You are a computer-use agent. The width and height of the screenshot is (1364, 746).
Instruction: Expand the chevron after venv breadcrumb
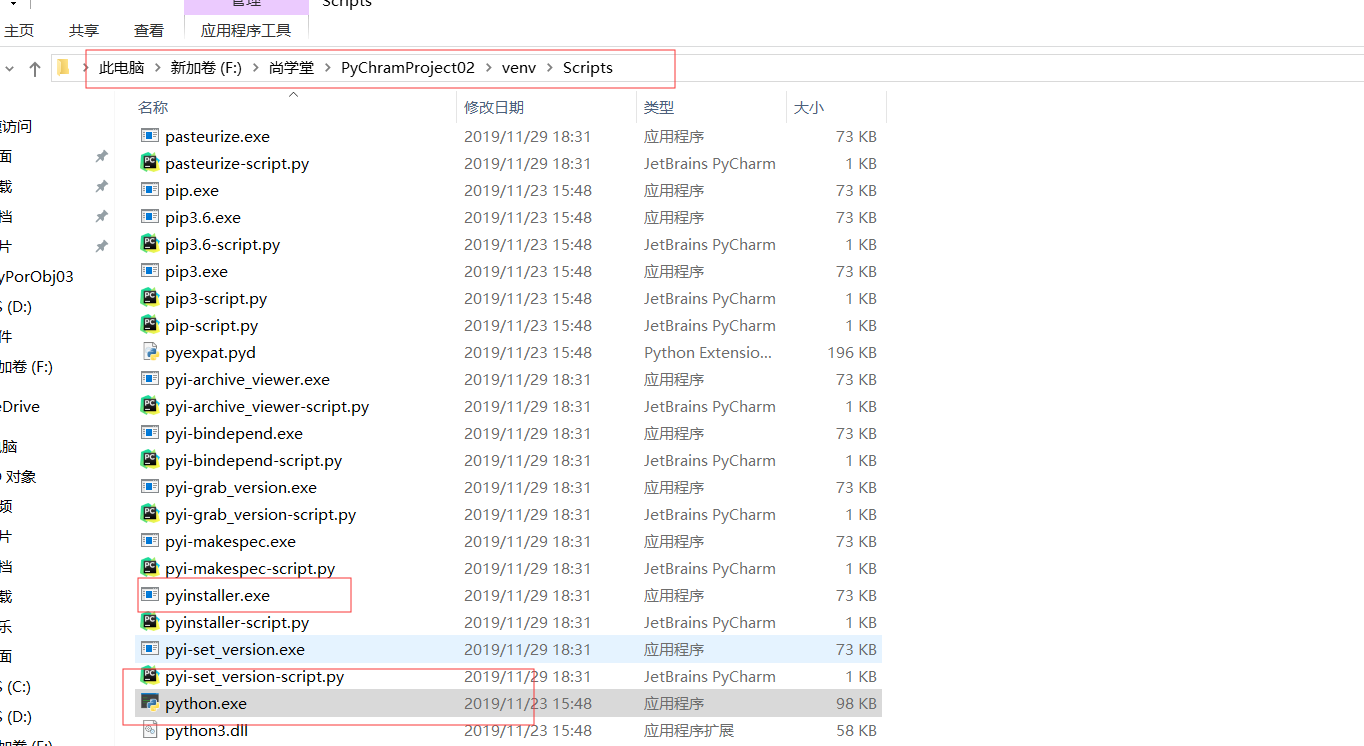[x=549, y=68]
